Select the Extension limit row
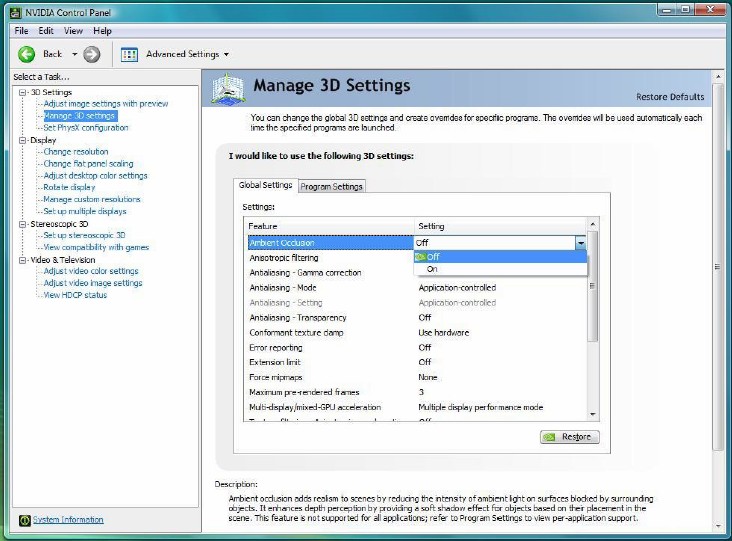The width and height of the screenshot is (732, 541). pyautogui.click(x=416, y=362)
